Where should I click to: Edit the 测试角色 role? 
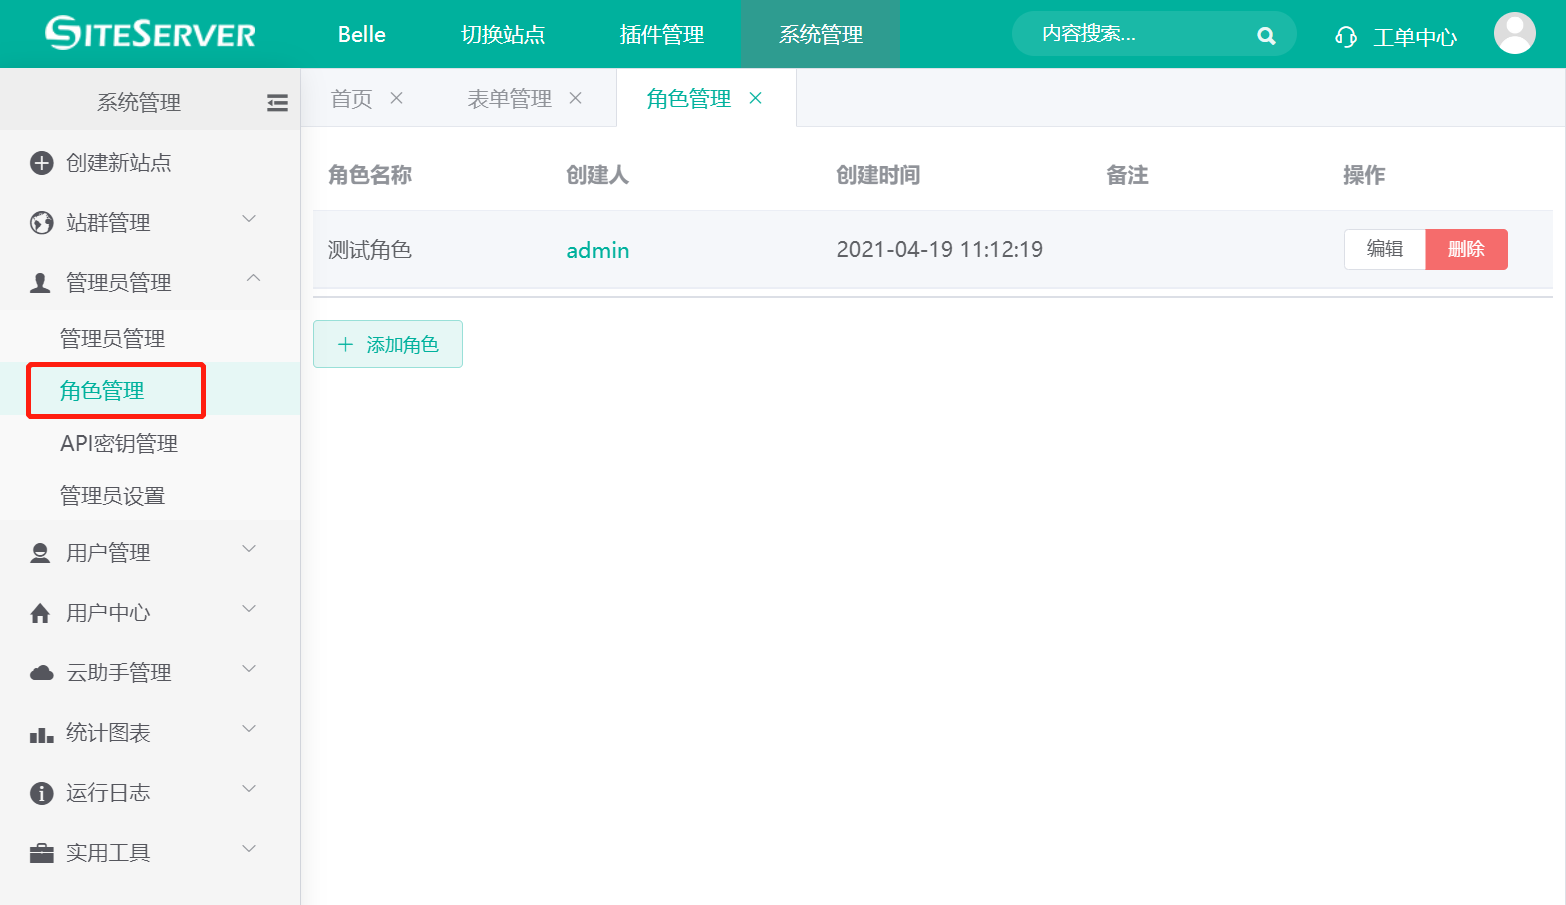tap(1384, 249)
